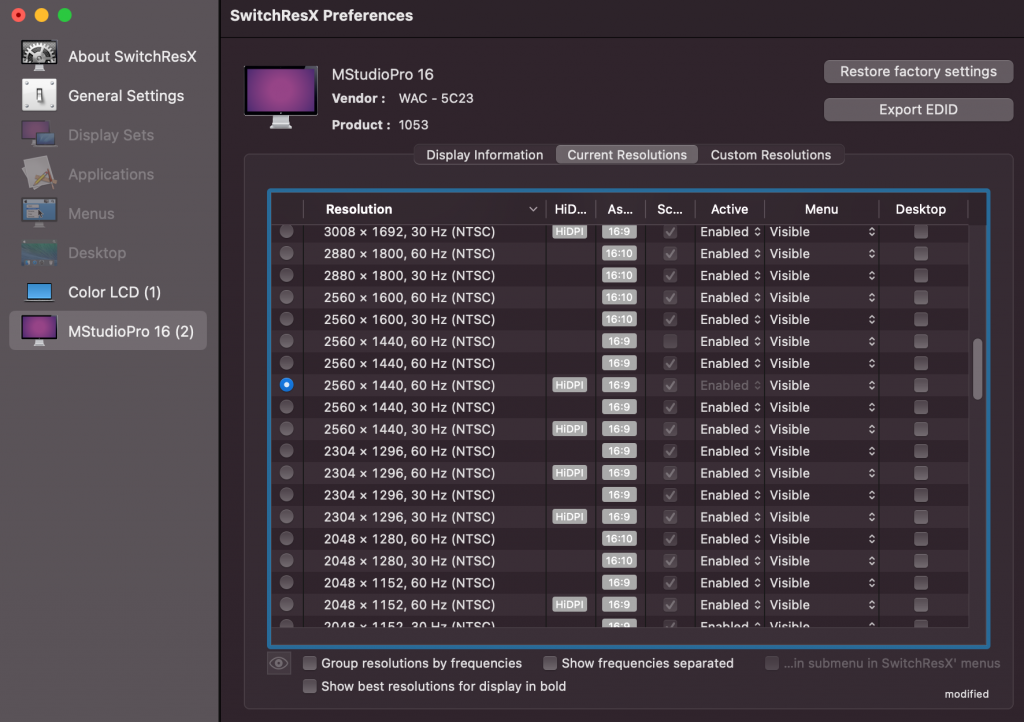Select radio button for 2880 × 1800, 60 Hz
1024x722 pixels.
(287, 253)
